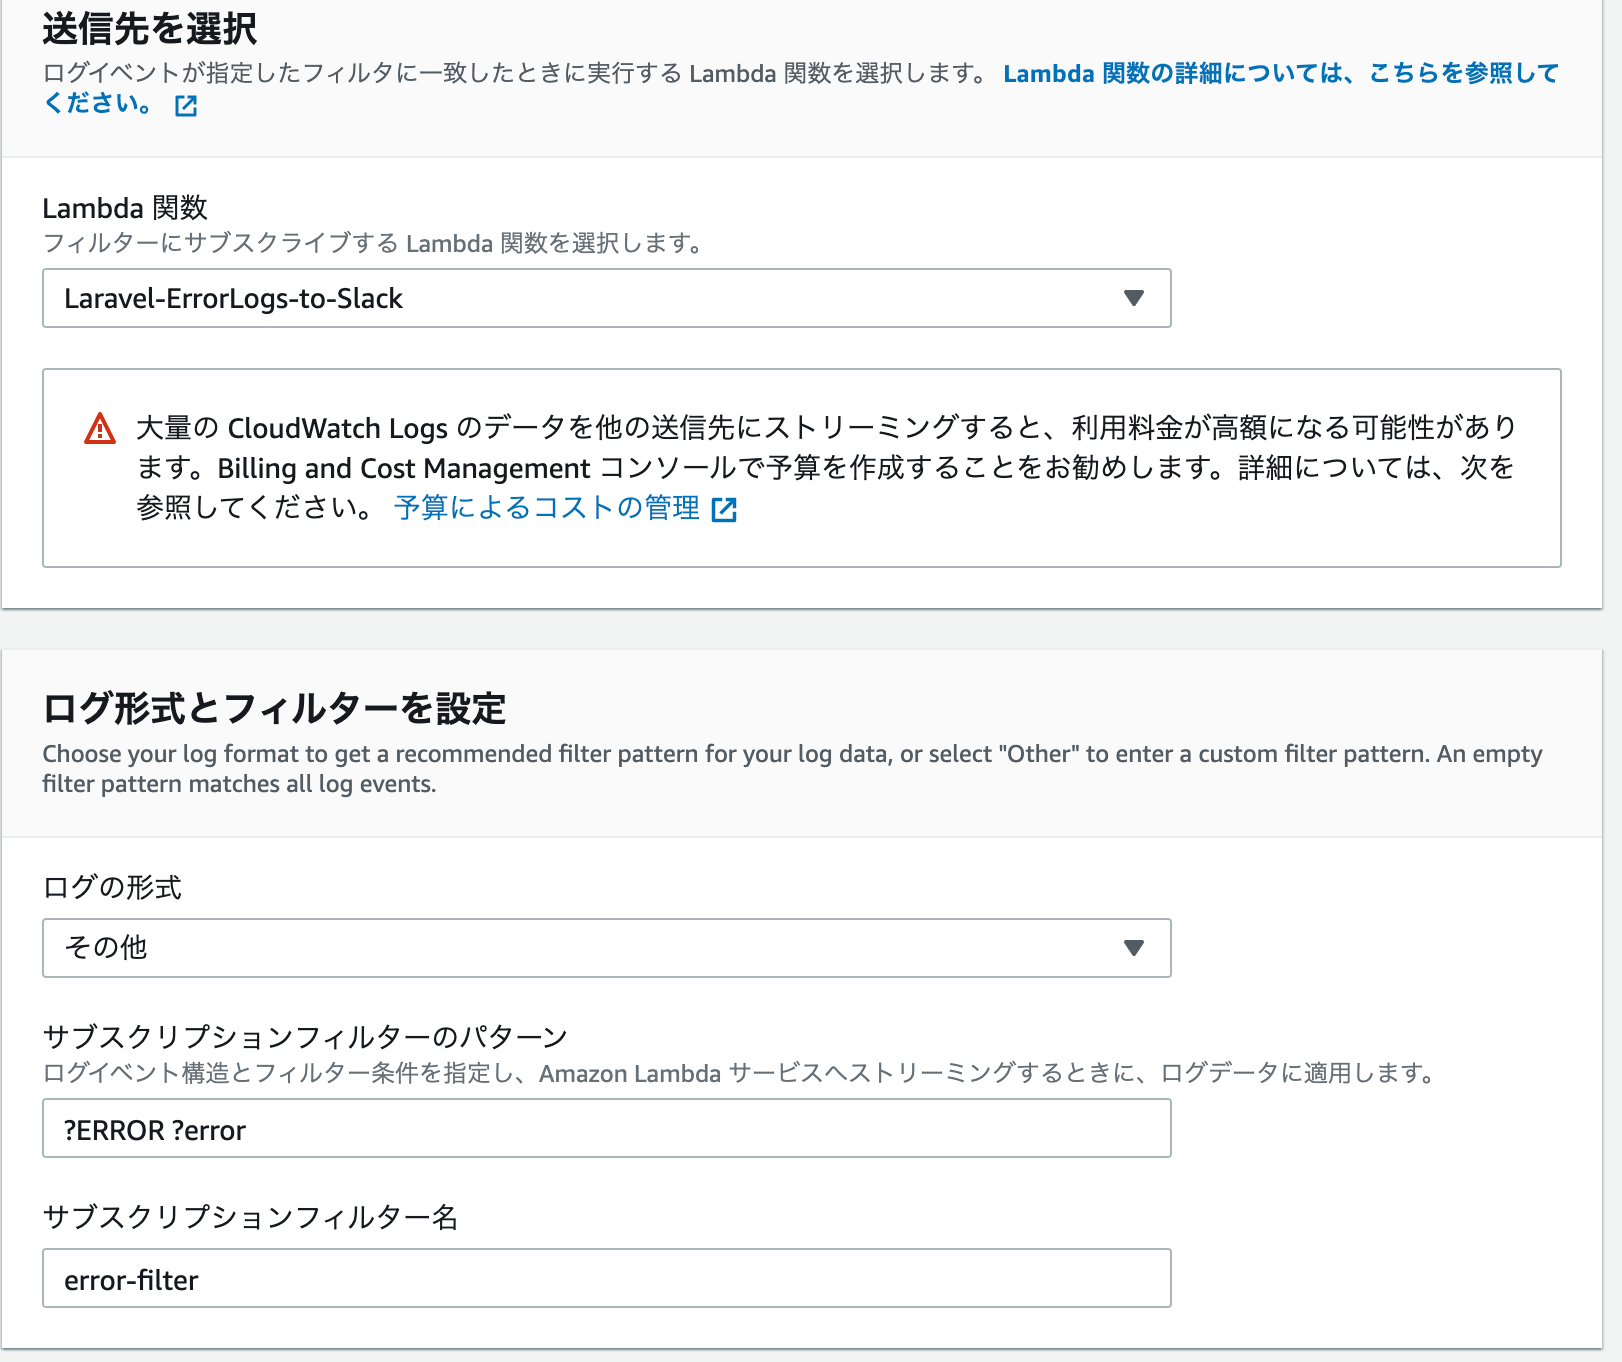This screenshot has width=1622, height=1362.
Task: Click external link icon beside 予算によるコストの管理
Action: click(x=724, y=510)
